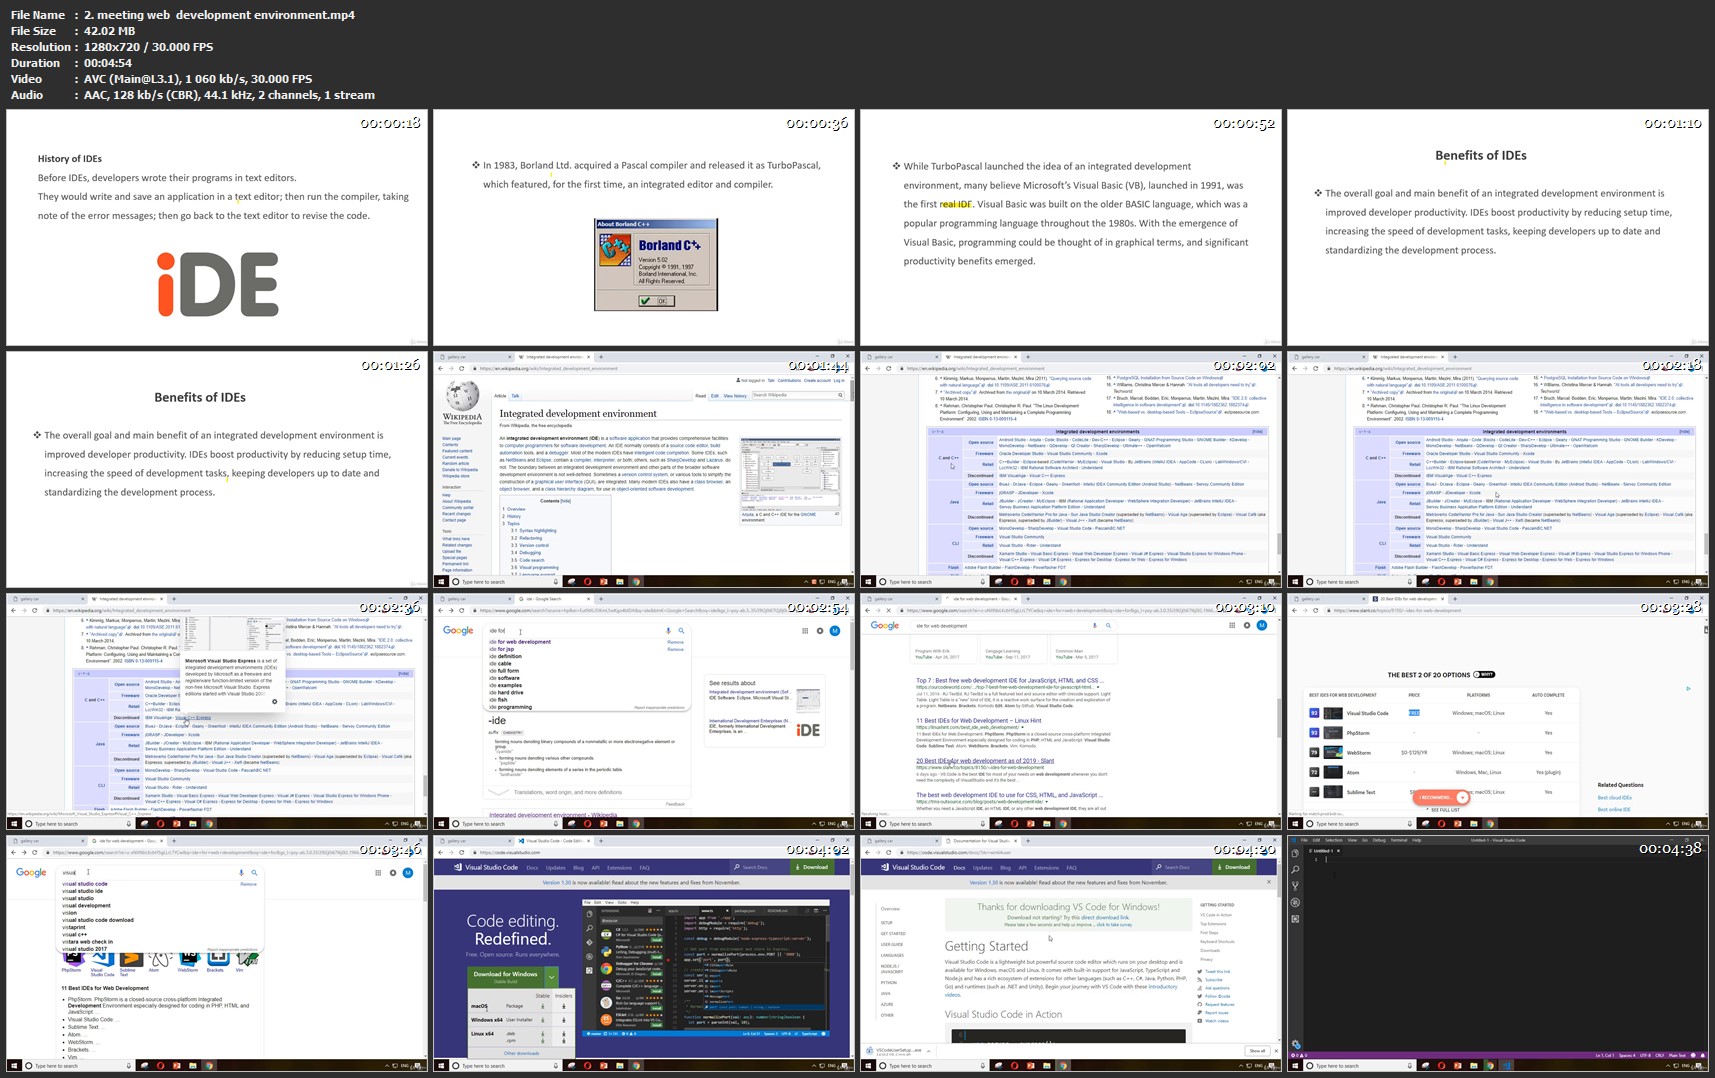Open the Google apps grid icon in the 00:02:54 frame
The image size is (1715, 1078).
(x=805, y=630)
